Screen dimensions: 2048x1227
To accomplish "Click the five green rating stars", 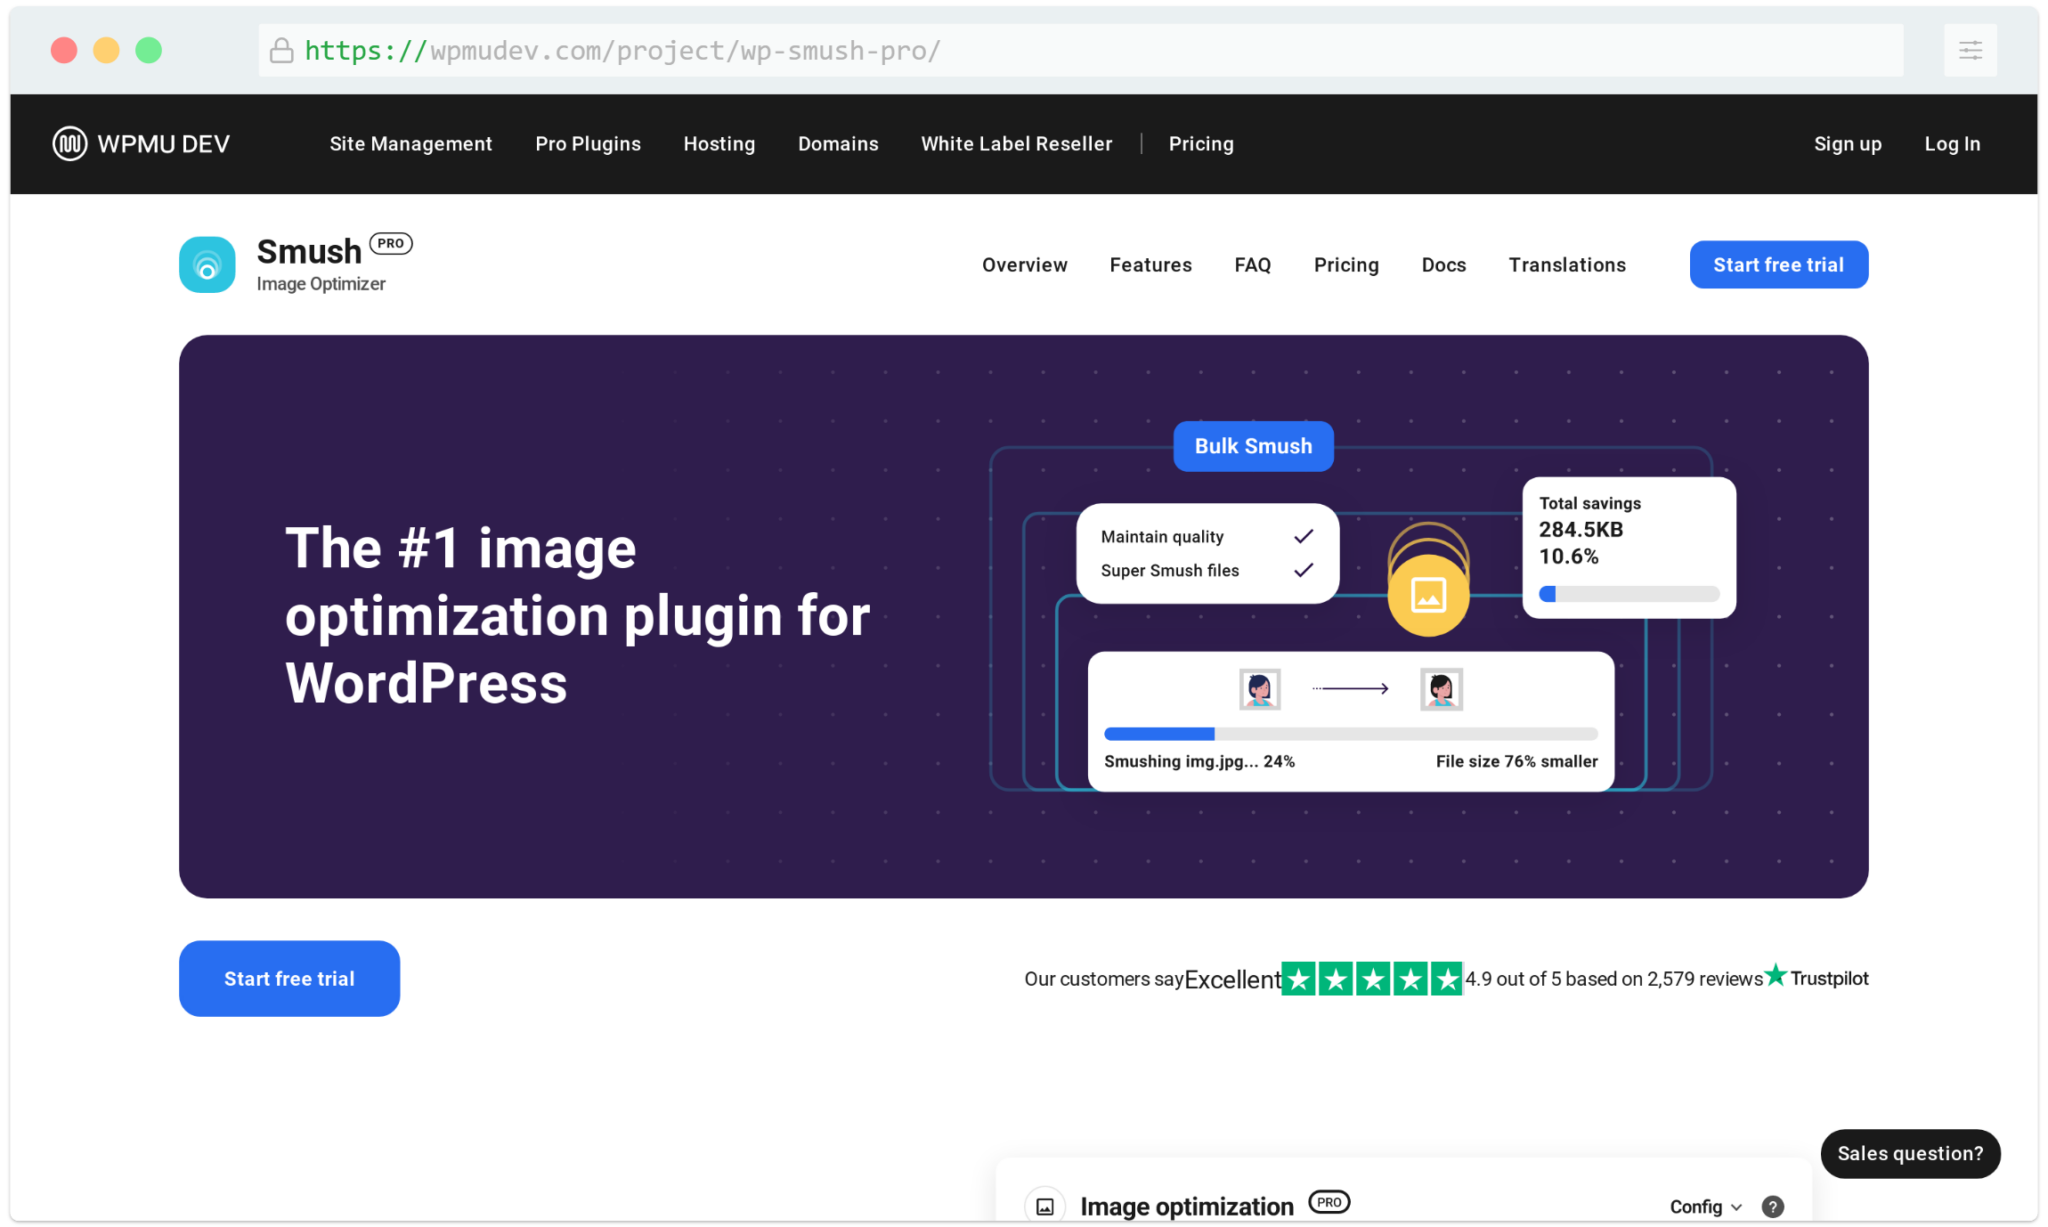I will coord(1372,979).
